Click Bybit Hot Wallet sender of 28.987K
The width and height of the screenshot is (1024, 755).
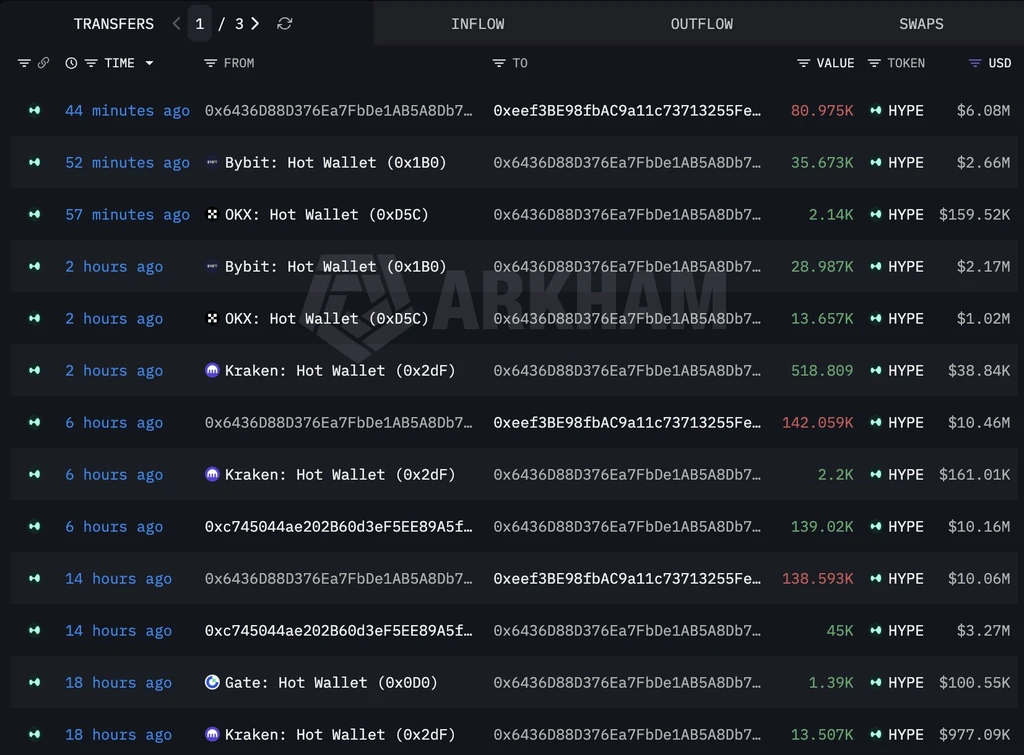tap(336, 267)
